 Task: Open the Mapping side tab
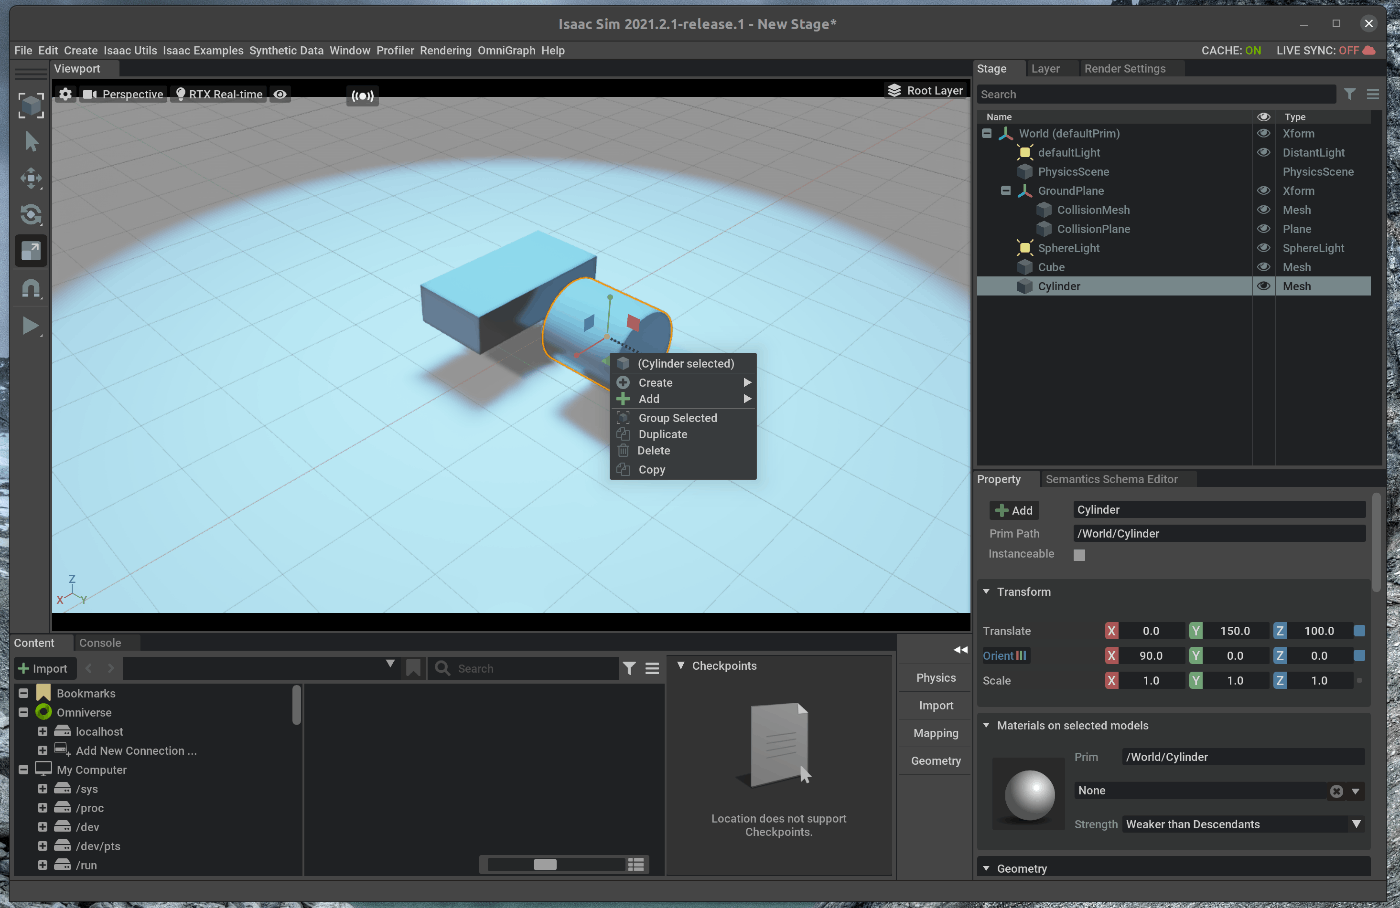coord(936,733)
